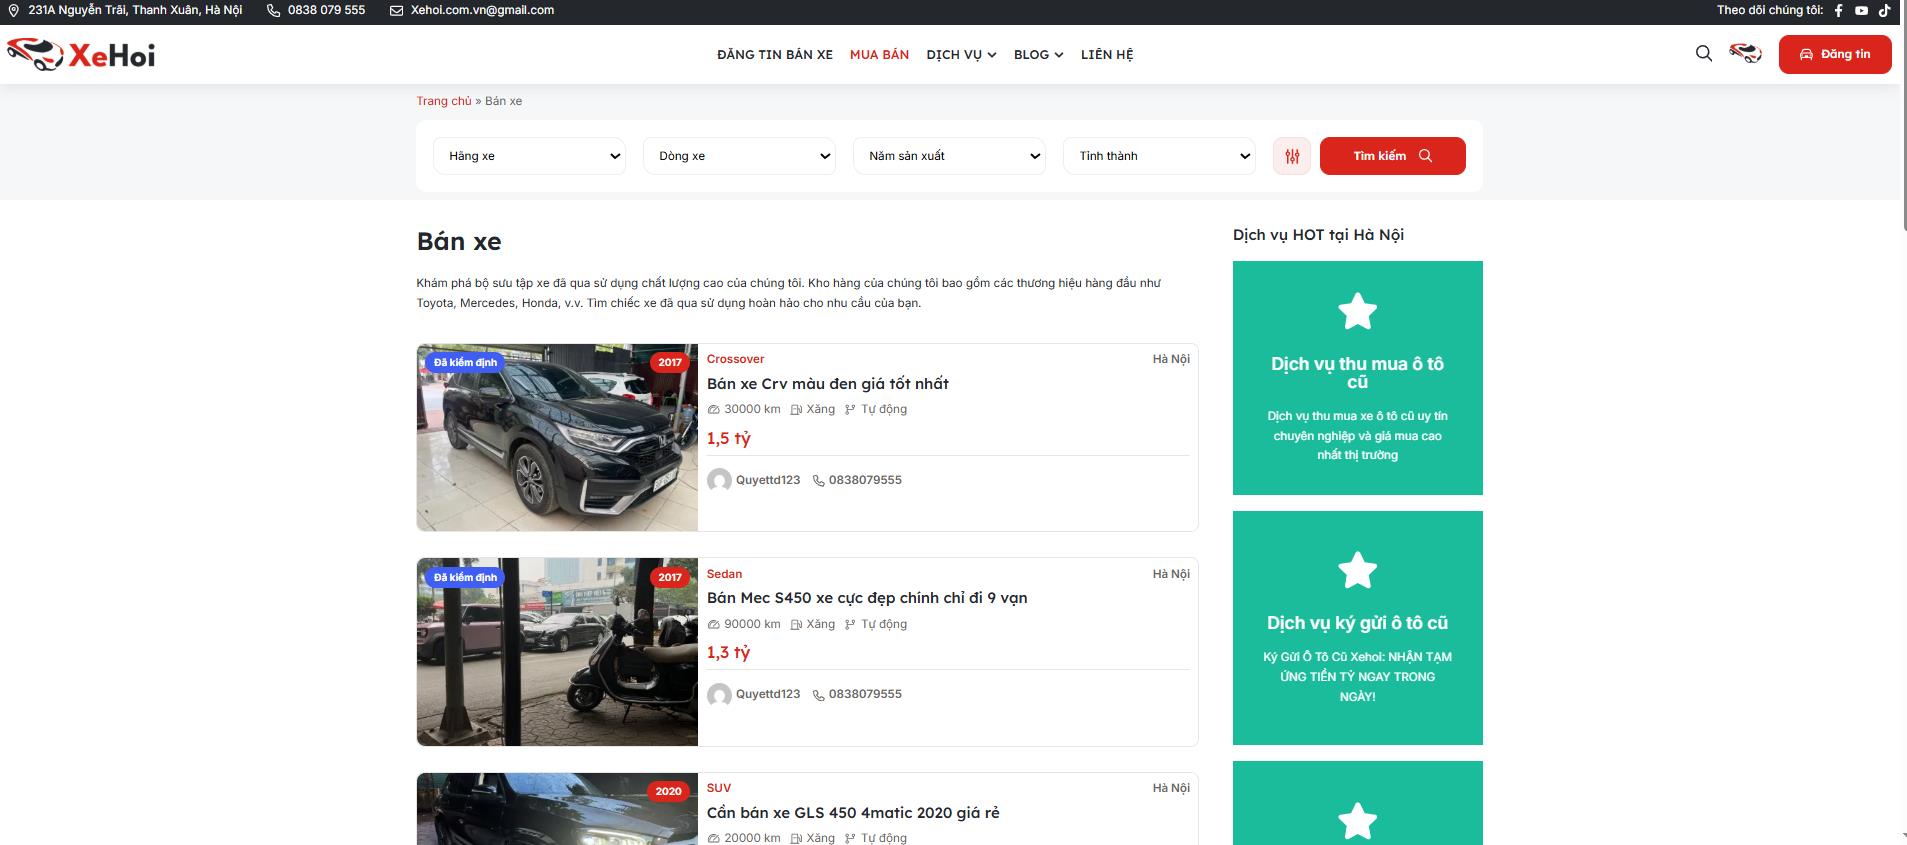This screenshot has width=1907, height=845.
Task: Click email Xehoi.com.vn@gmail.com in top bar
Action: pos(482,10)
